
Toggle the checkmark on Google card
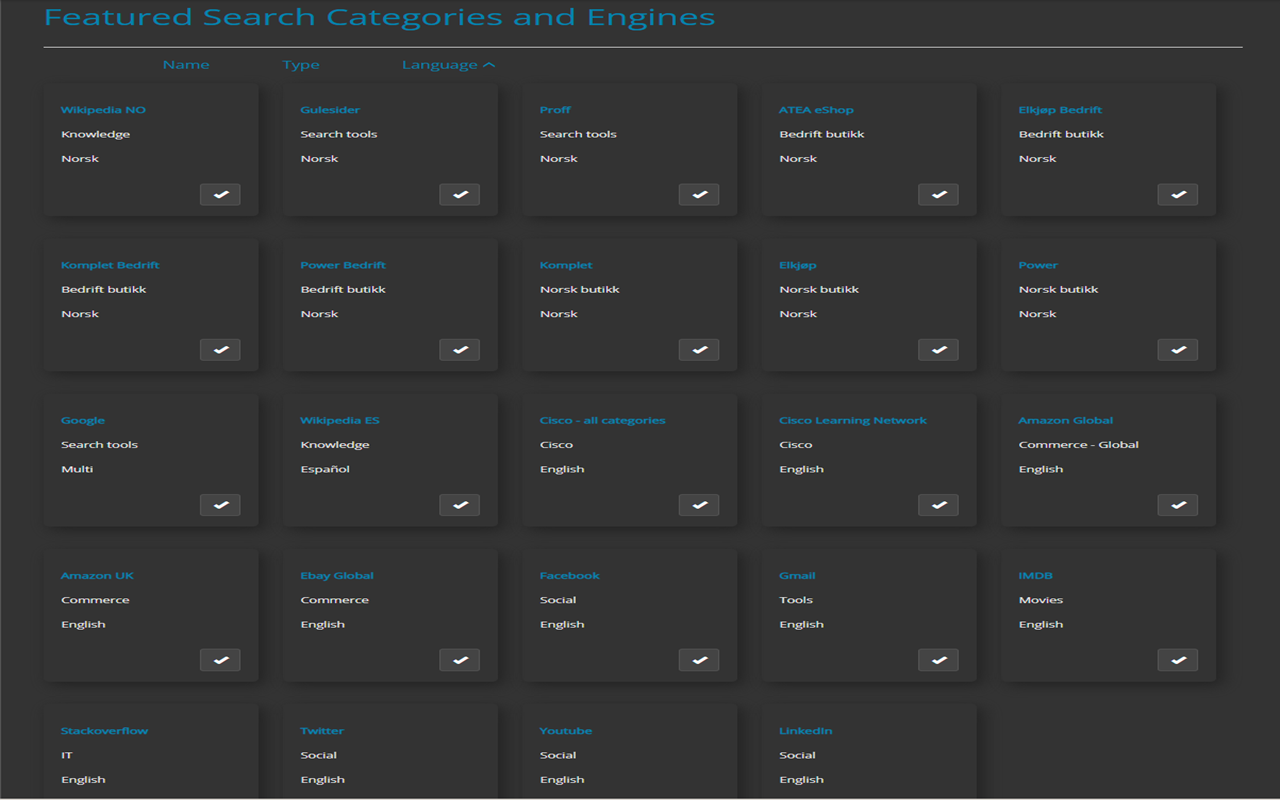(x=220, y=505)
